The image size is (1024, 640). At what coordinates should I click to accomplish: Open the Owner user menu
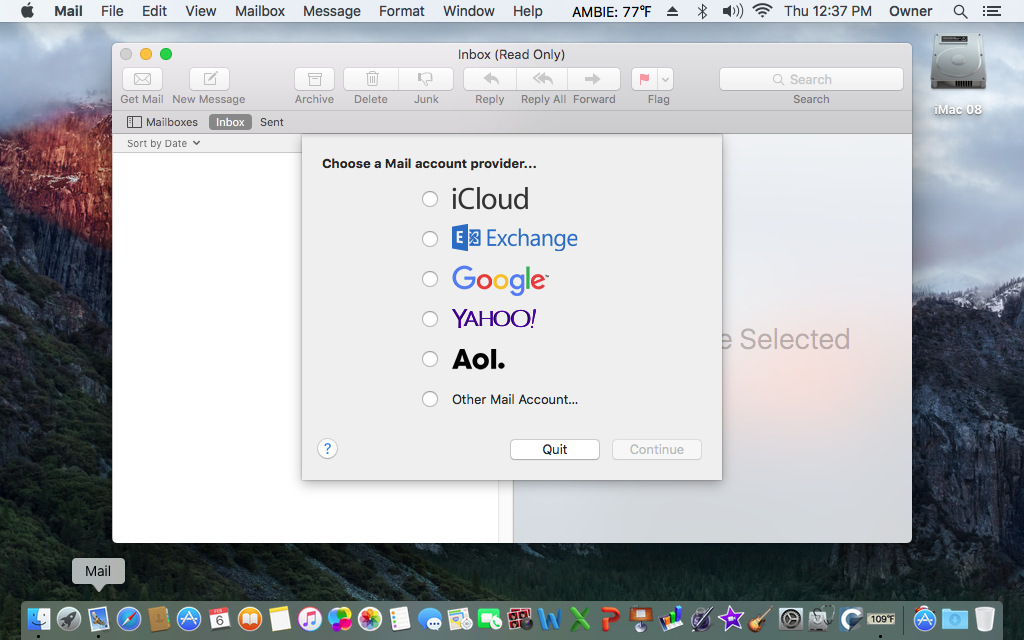(910, 11)
